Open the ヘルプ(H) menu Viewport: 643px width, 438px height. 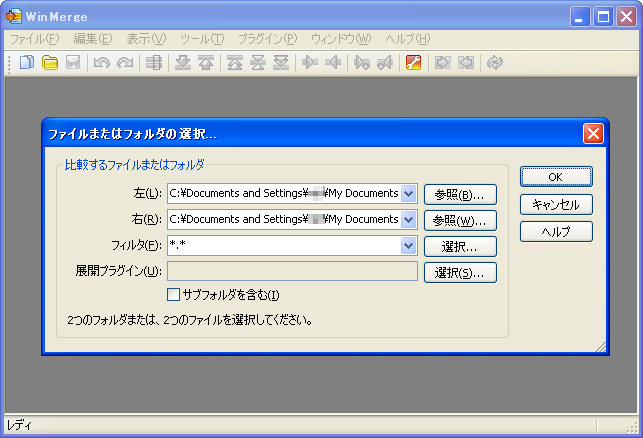[x=408, y=39]
